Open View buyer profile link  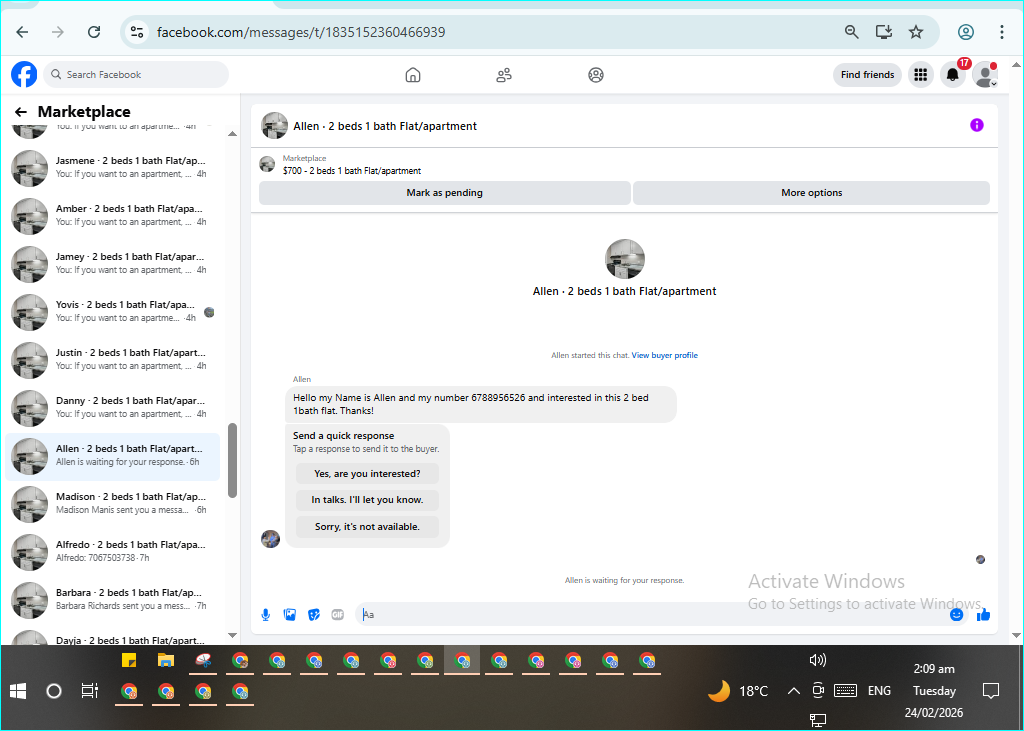coord(664,355)
